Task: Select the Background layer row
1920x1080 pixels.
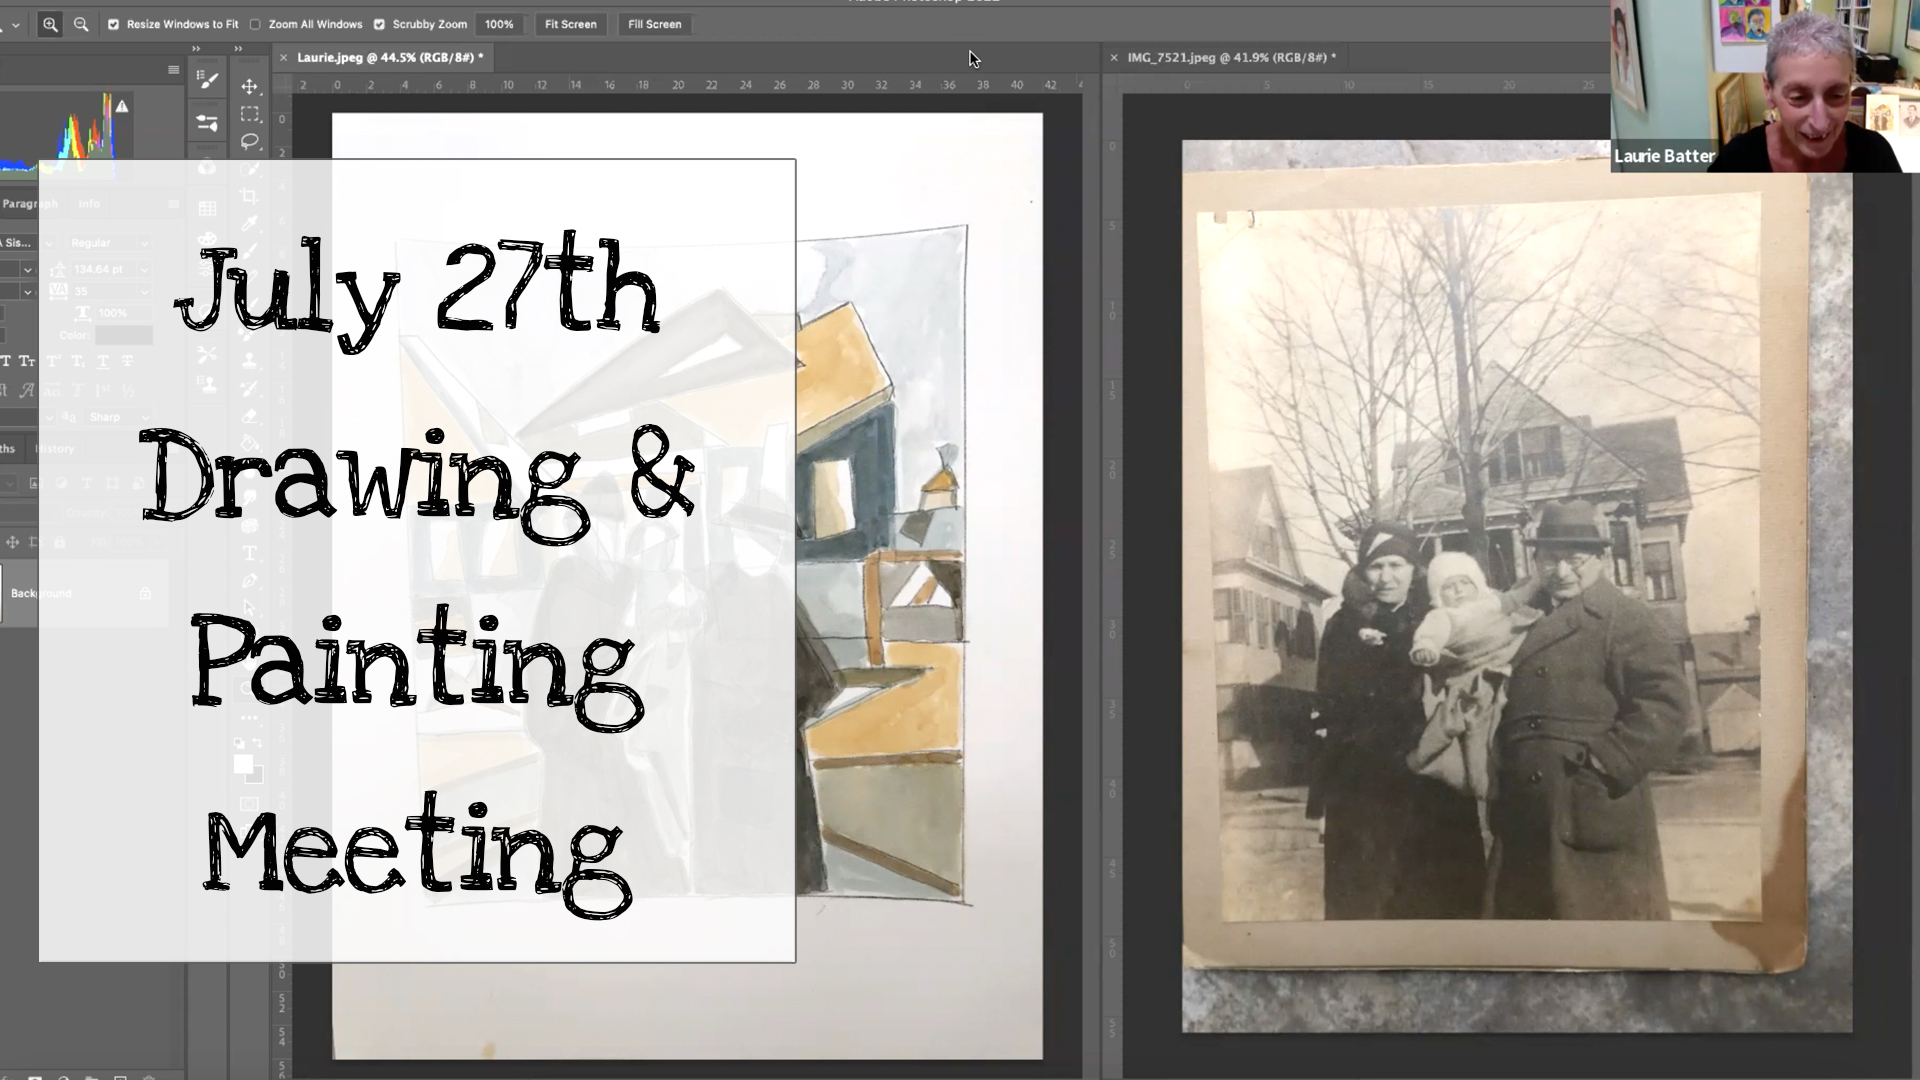Action: [84, 594]
